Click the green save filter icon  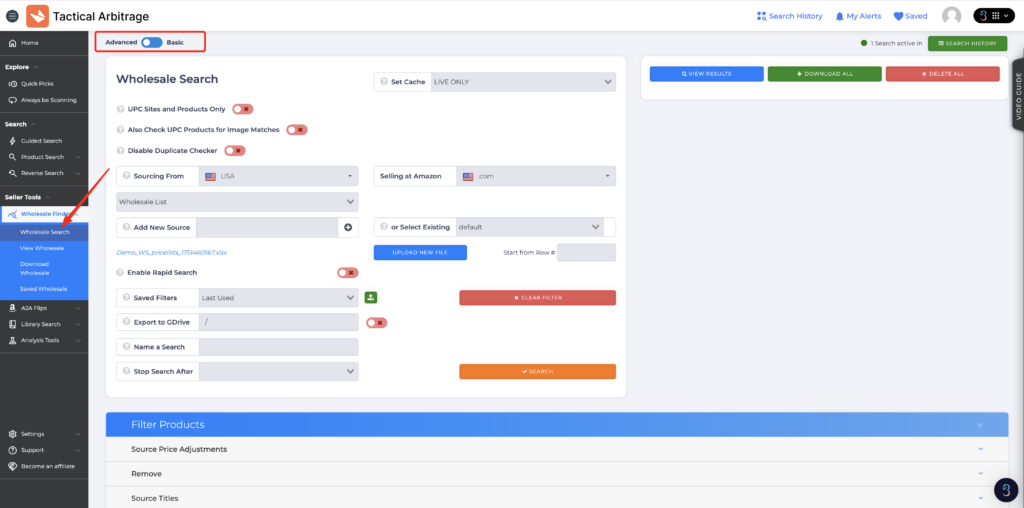coord(370,297)
